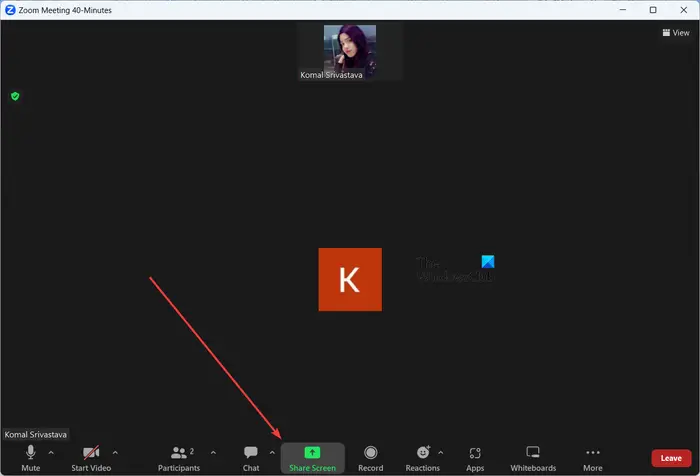This screenshot has height=476, width=700.
Task: Expand the arrow next to Participants
Action: tap(213, 453)
